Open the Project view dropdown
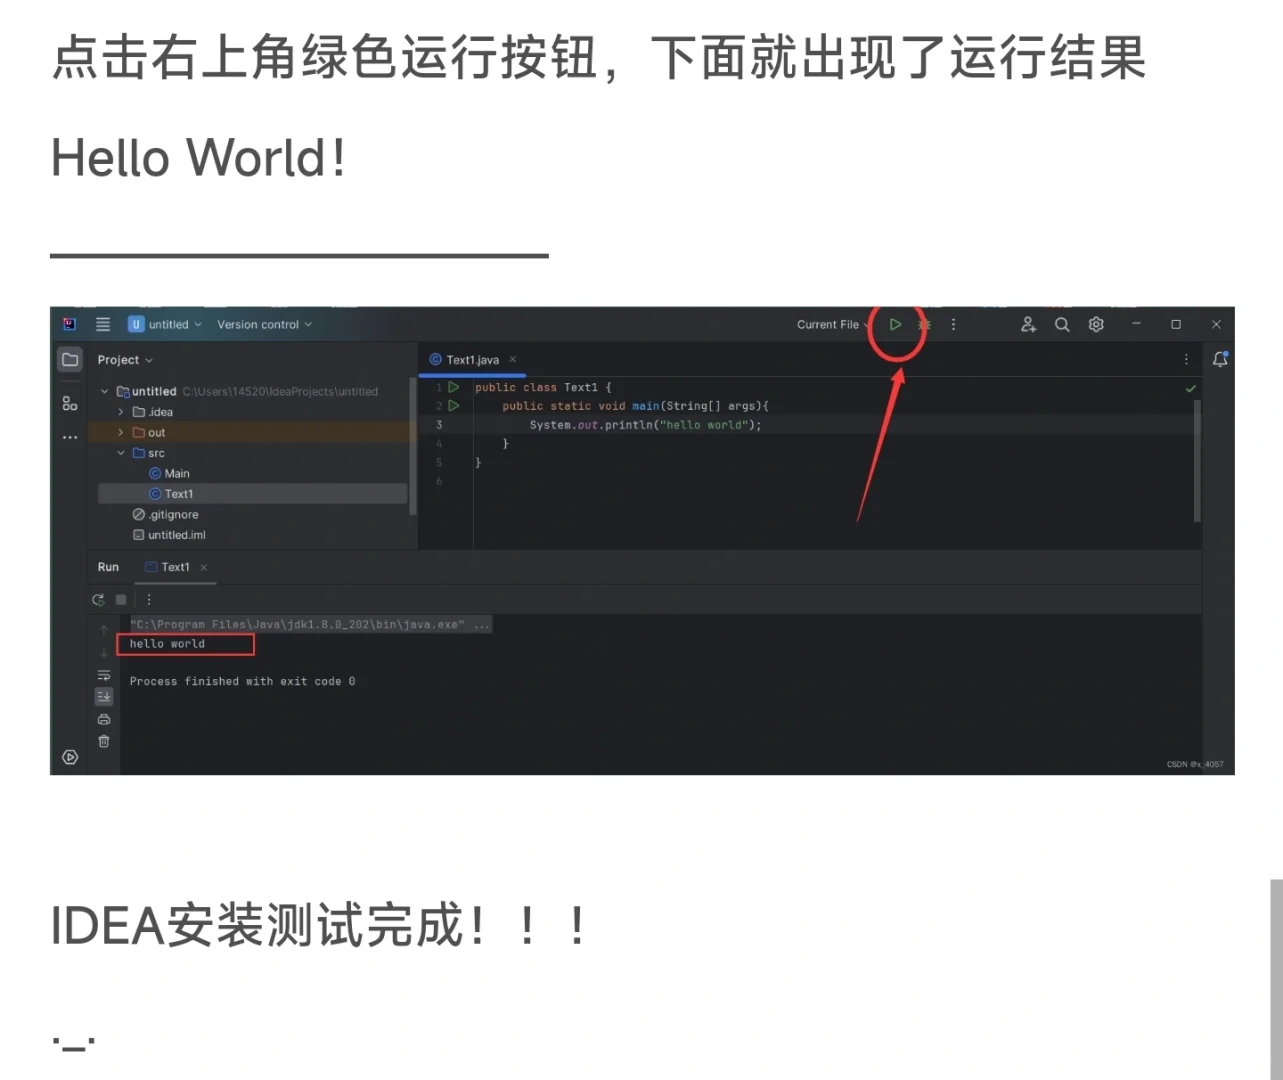The width and height of the screenshot is (1283, 1080). point(125,360)
